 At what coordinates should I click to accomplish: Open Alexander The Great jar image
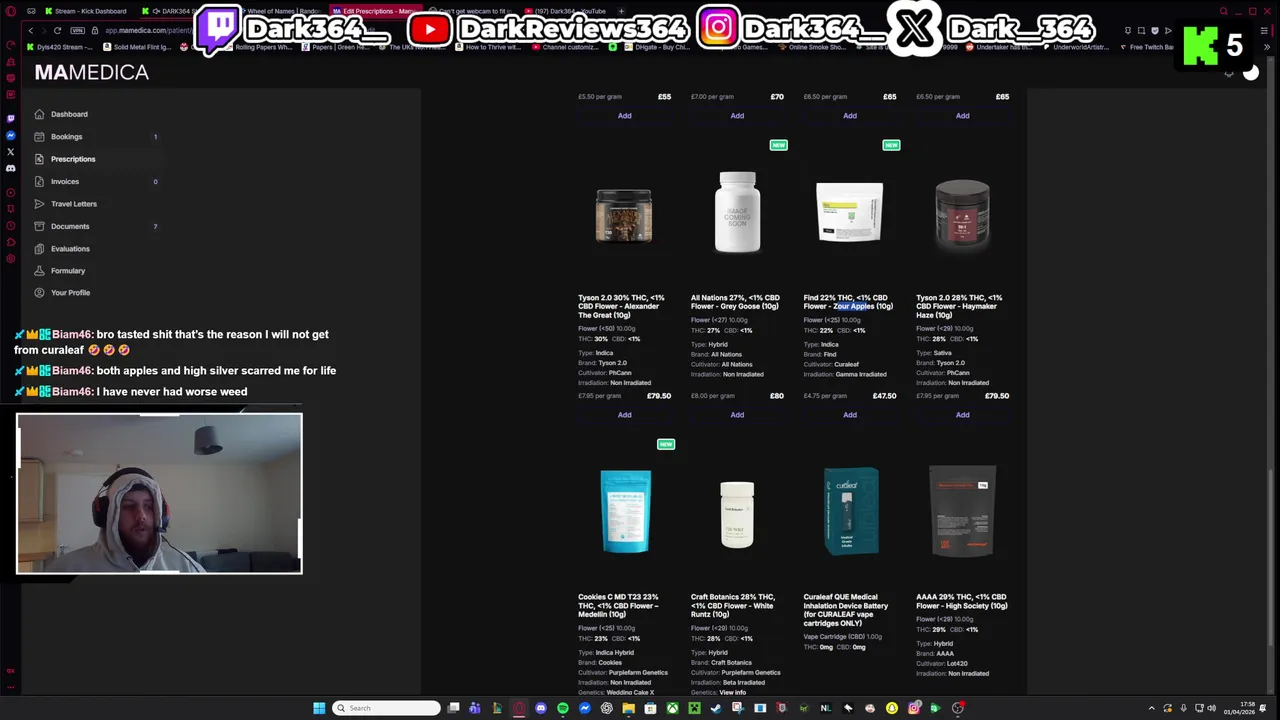click(624, 215)
